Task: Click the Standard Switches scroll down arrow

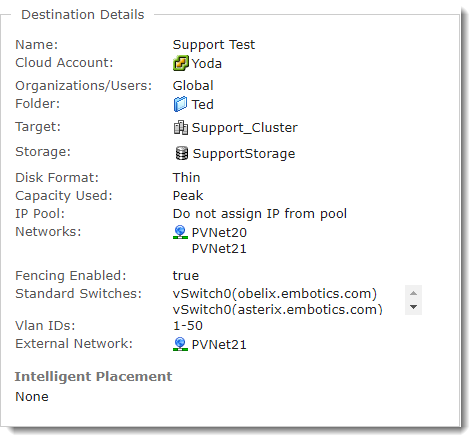Action: click(x=413, y=307)
